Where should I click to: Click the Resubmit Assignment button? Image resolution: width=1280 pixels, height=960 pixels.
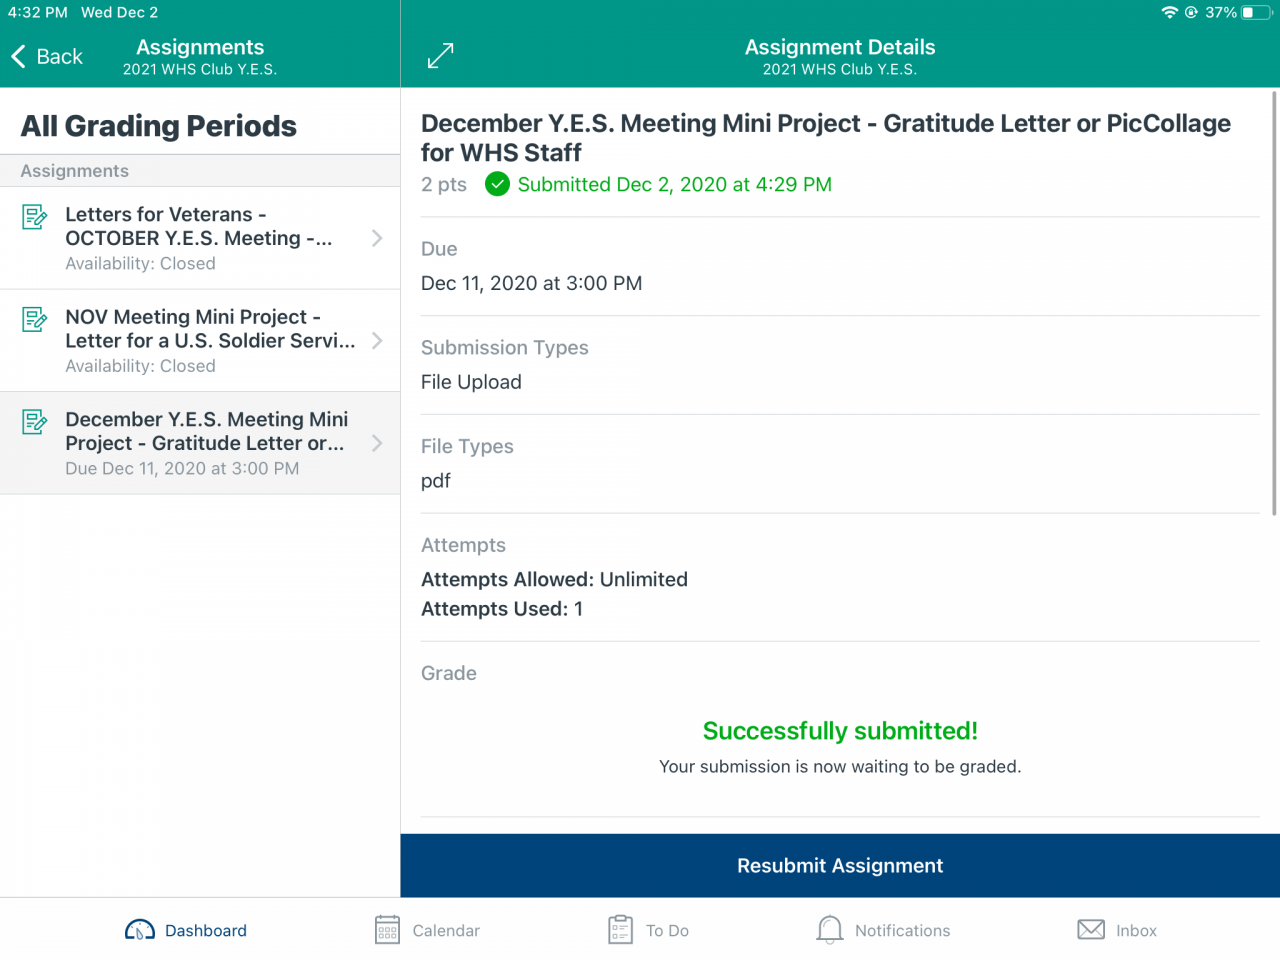[x=840, y=866]
